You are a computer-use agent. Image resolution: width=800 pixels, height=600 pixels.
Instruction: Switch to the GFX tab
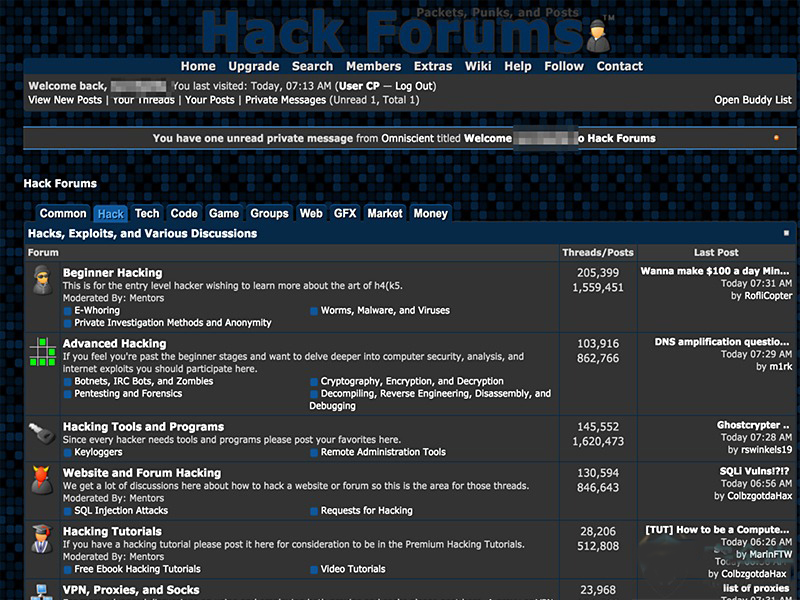click(345, 213)
